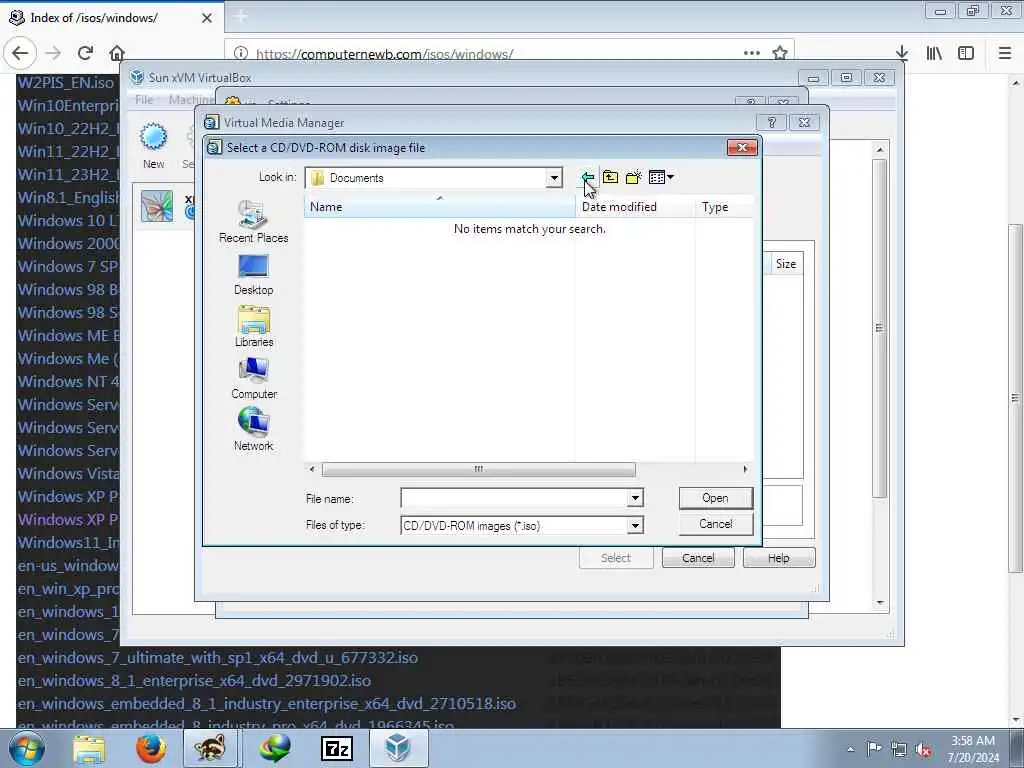Click the VirtualBox cube taskbar icon
This screenshot has height=768, width=1024.
[x=398, y=748]
